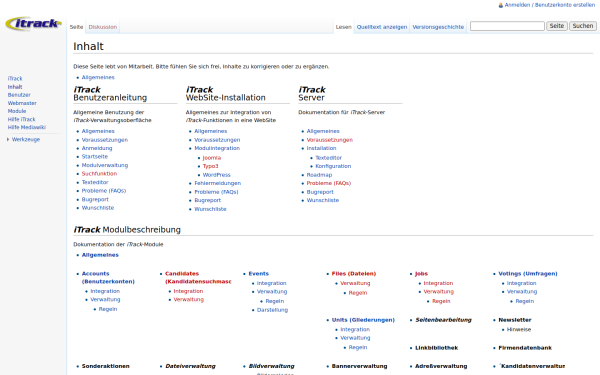Image resolution: width=600 pixels, height=375 pixels.
Task: Open Anmelden / Benutzerkonto erstellen link
Action: [549, 5]
